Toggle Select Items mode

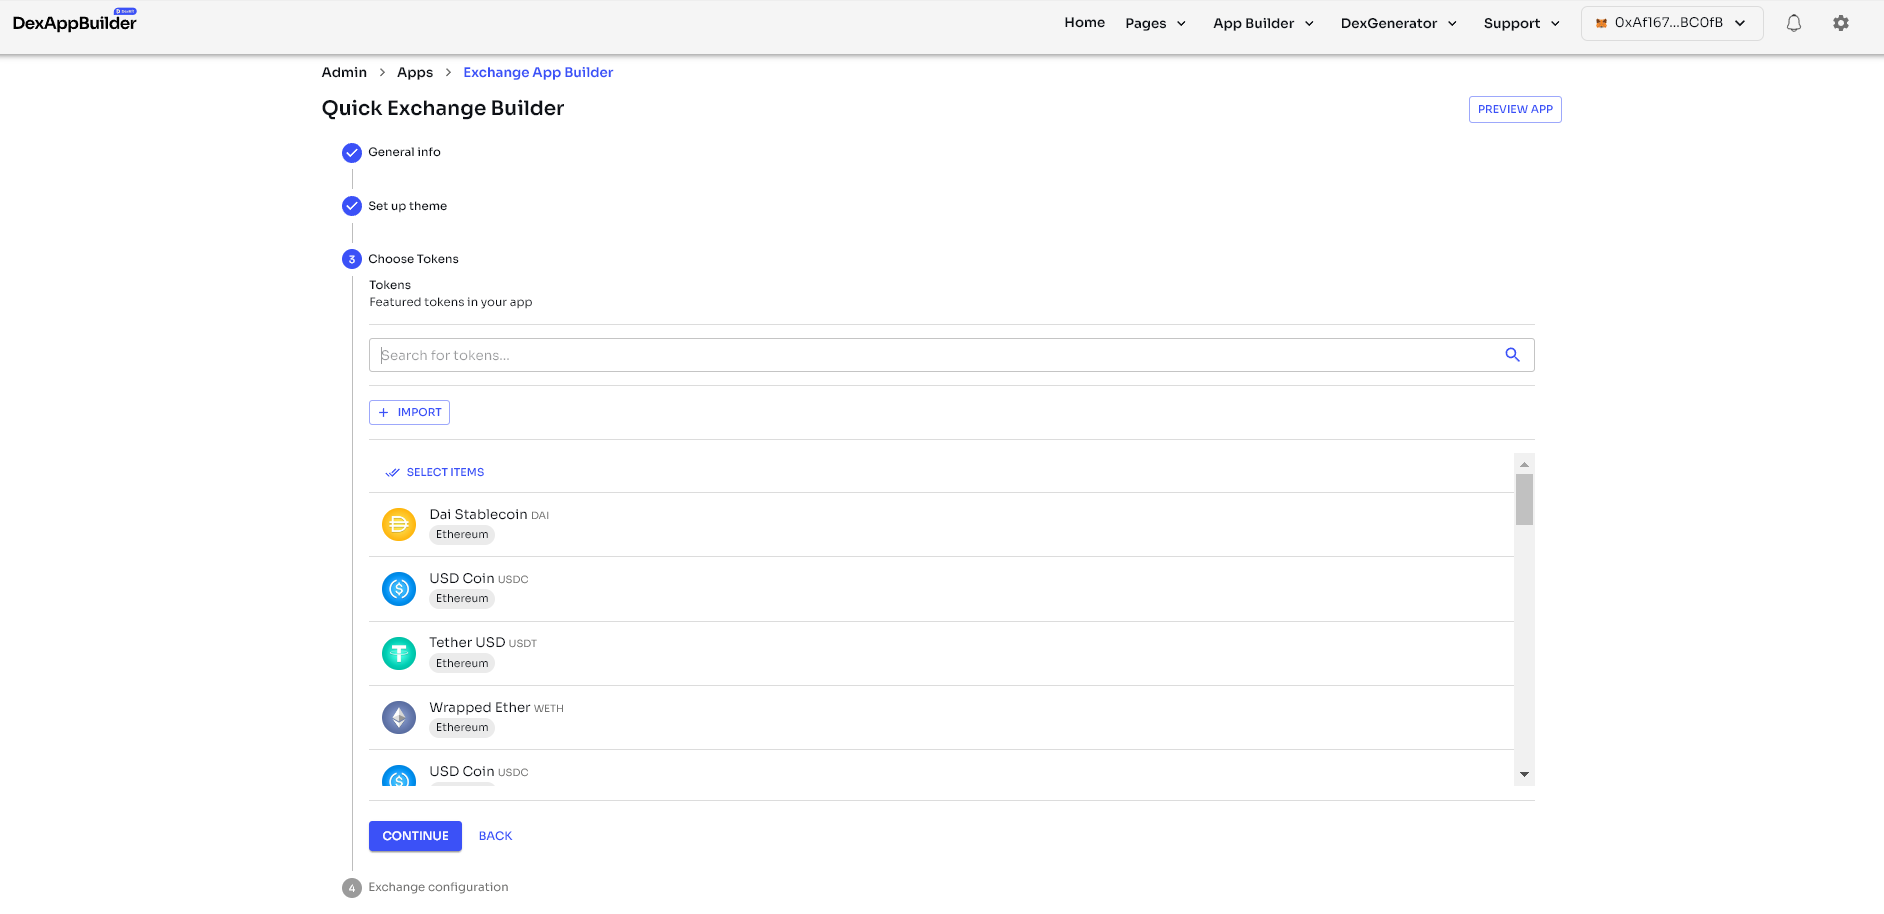[435, 472]
